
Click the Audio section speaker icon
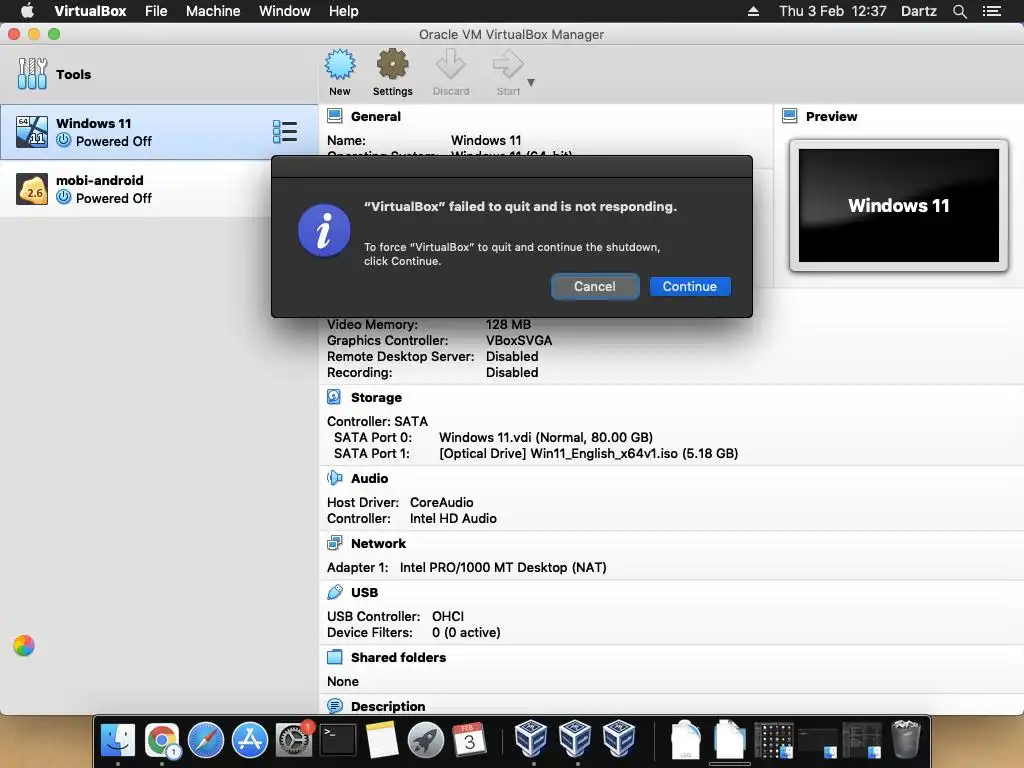pyautogui.click(x=334, y=478)
